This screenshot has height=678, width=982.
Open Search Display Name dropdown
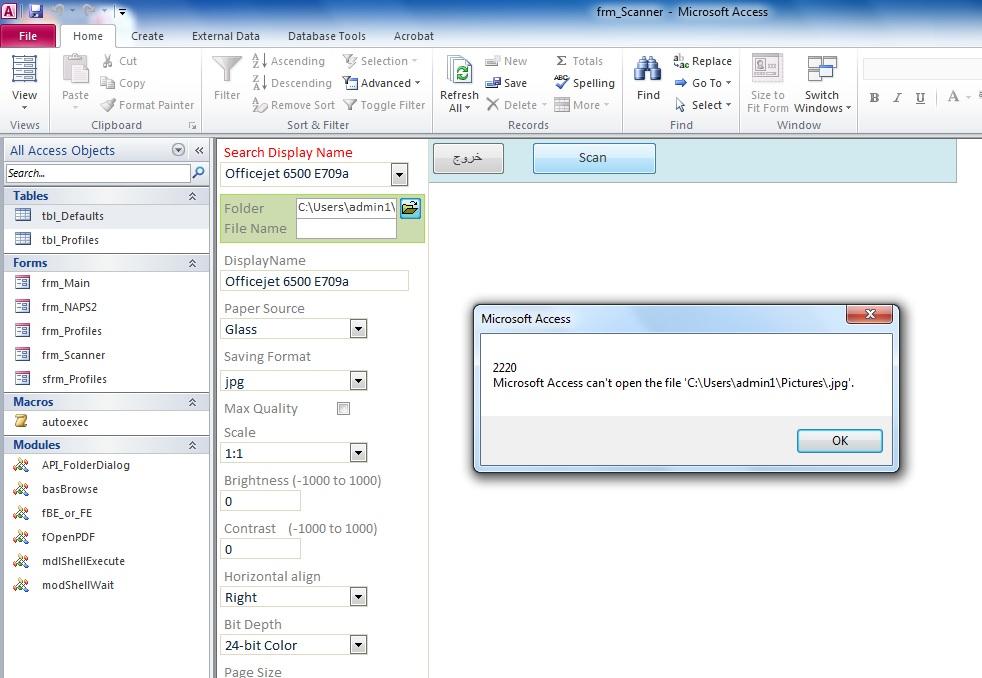click(x=399, y=175)
